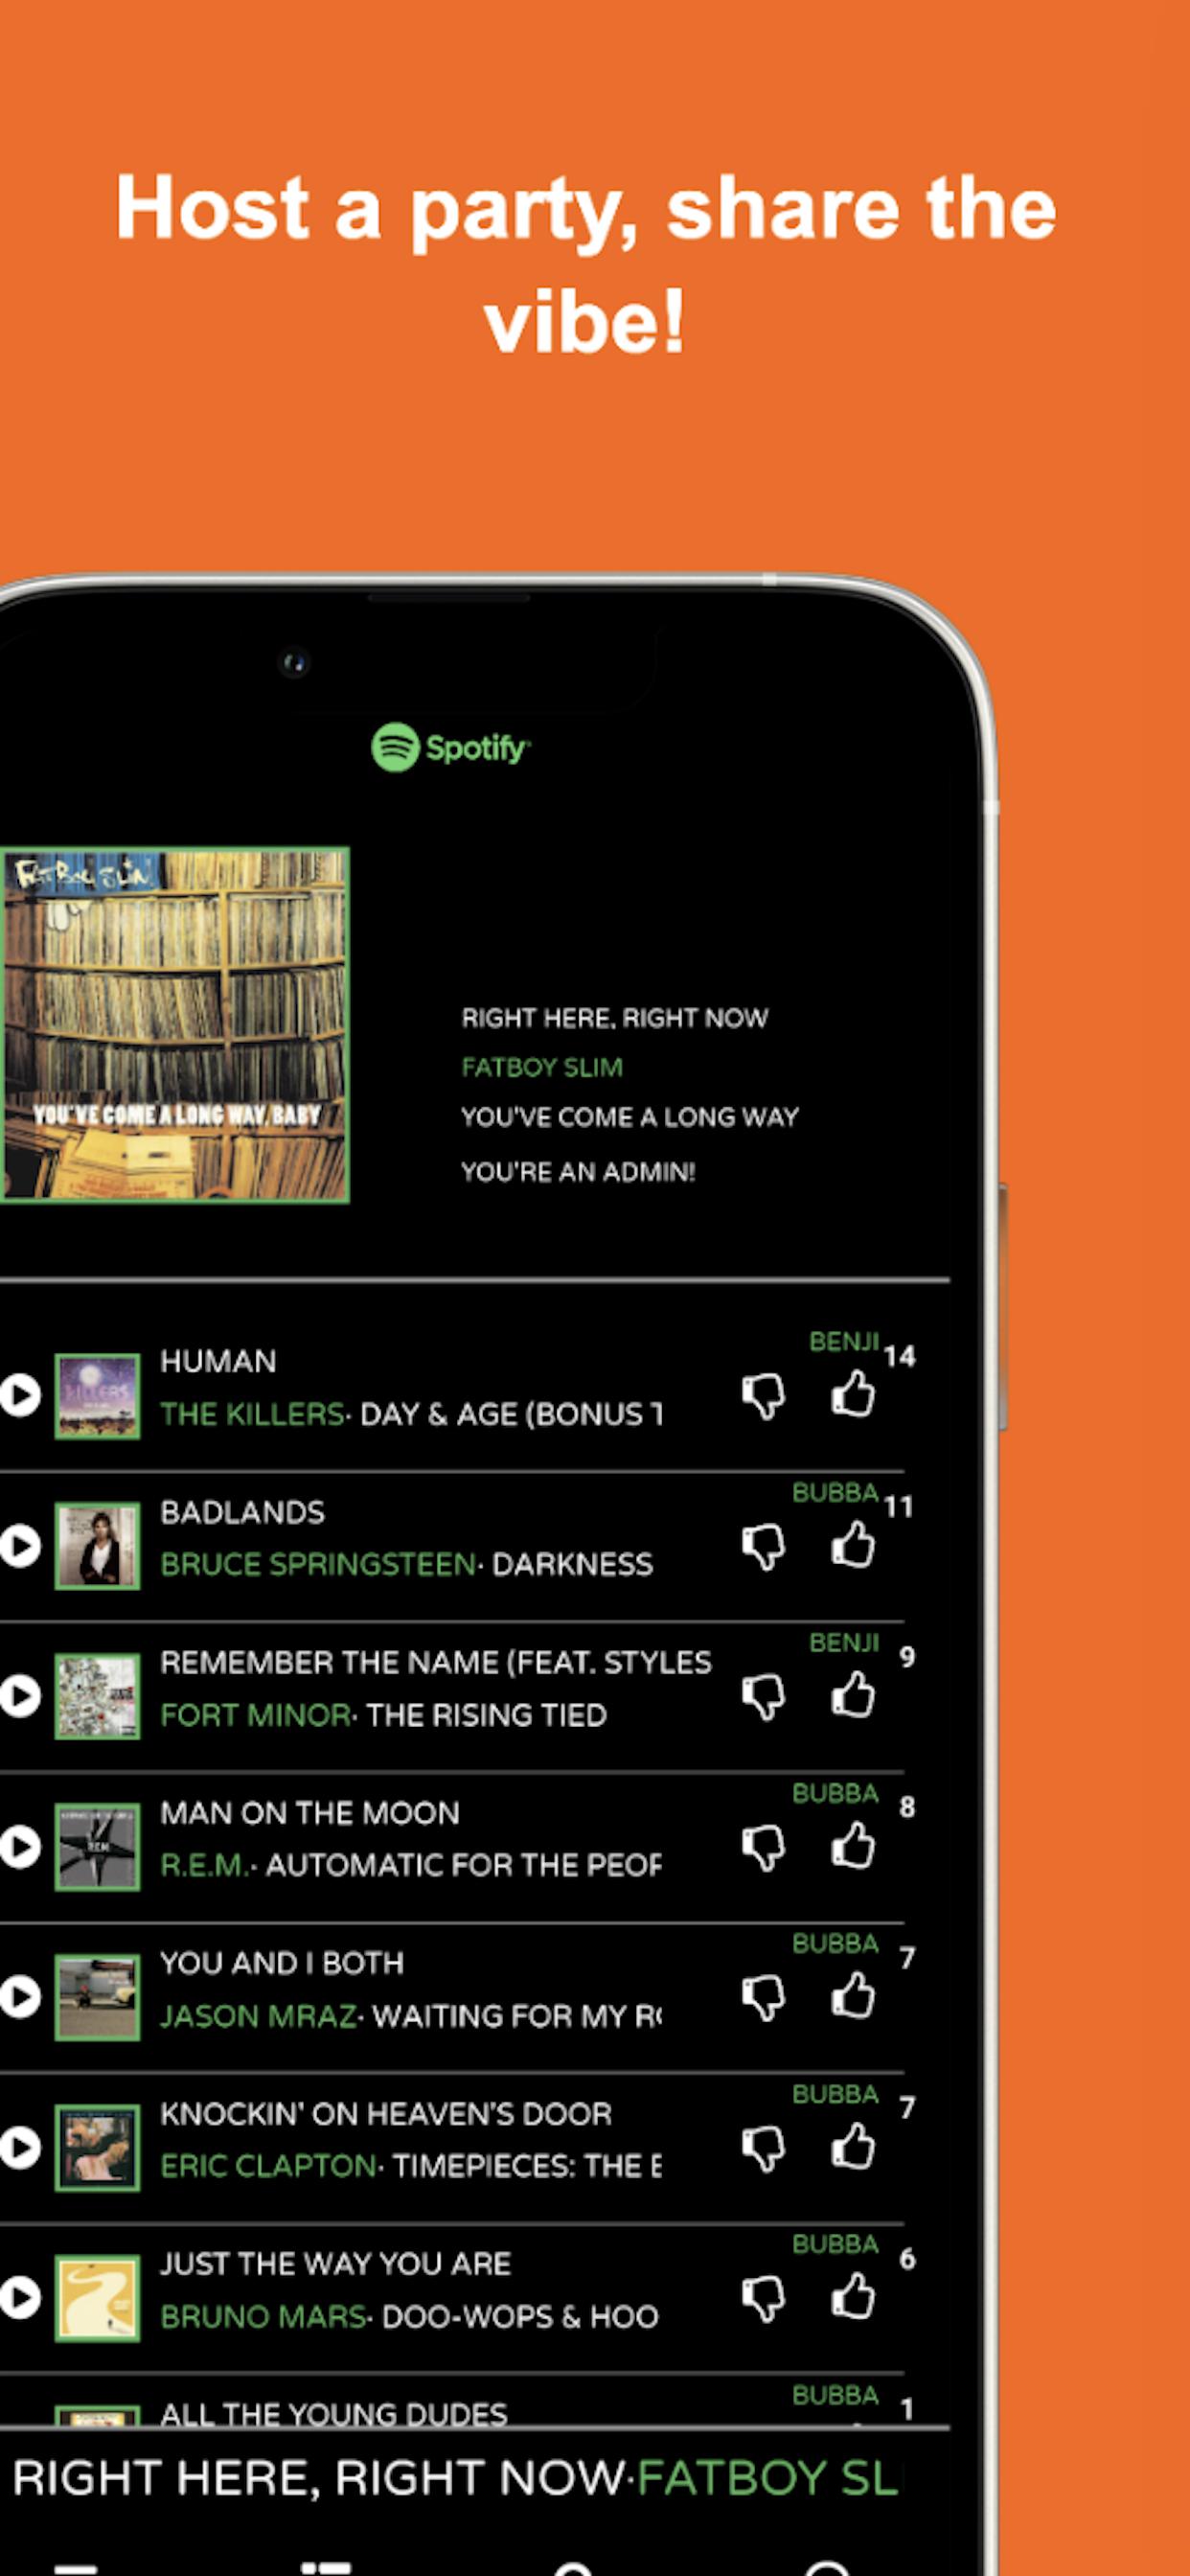Open The Killers artist link
The height and width of the screenshot is (2576, 1190).
[x=252, y=1414]
